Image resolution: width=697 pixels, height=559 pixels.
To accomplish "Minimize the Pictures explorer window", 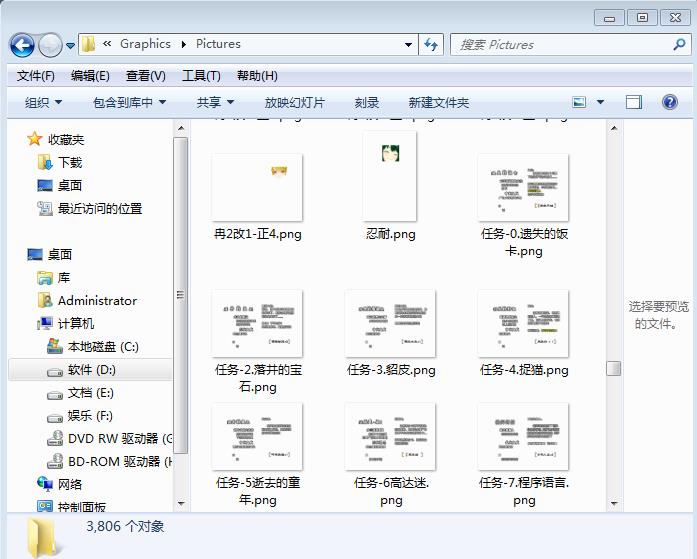I will [609, 18].
